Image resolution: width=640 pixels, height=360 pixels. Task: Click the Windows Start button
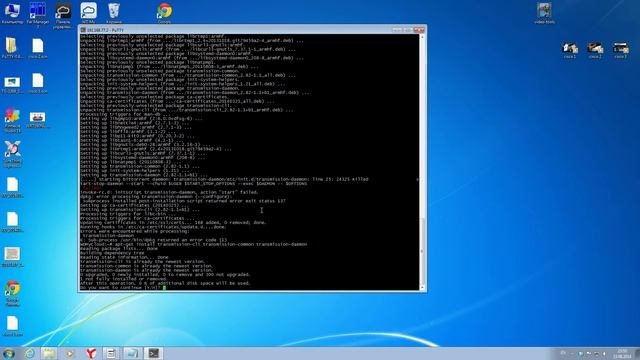tap(8, 353)
